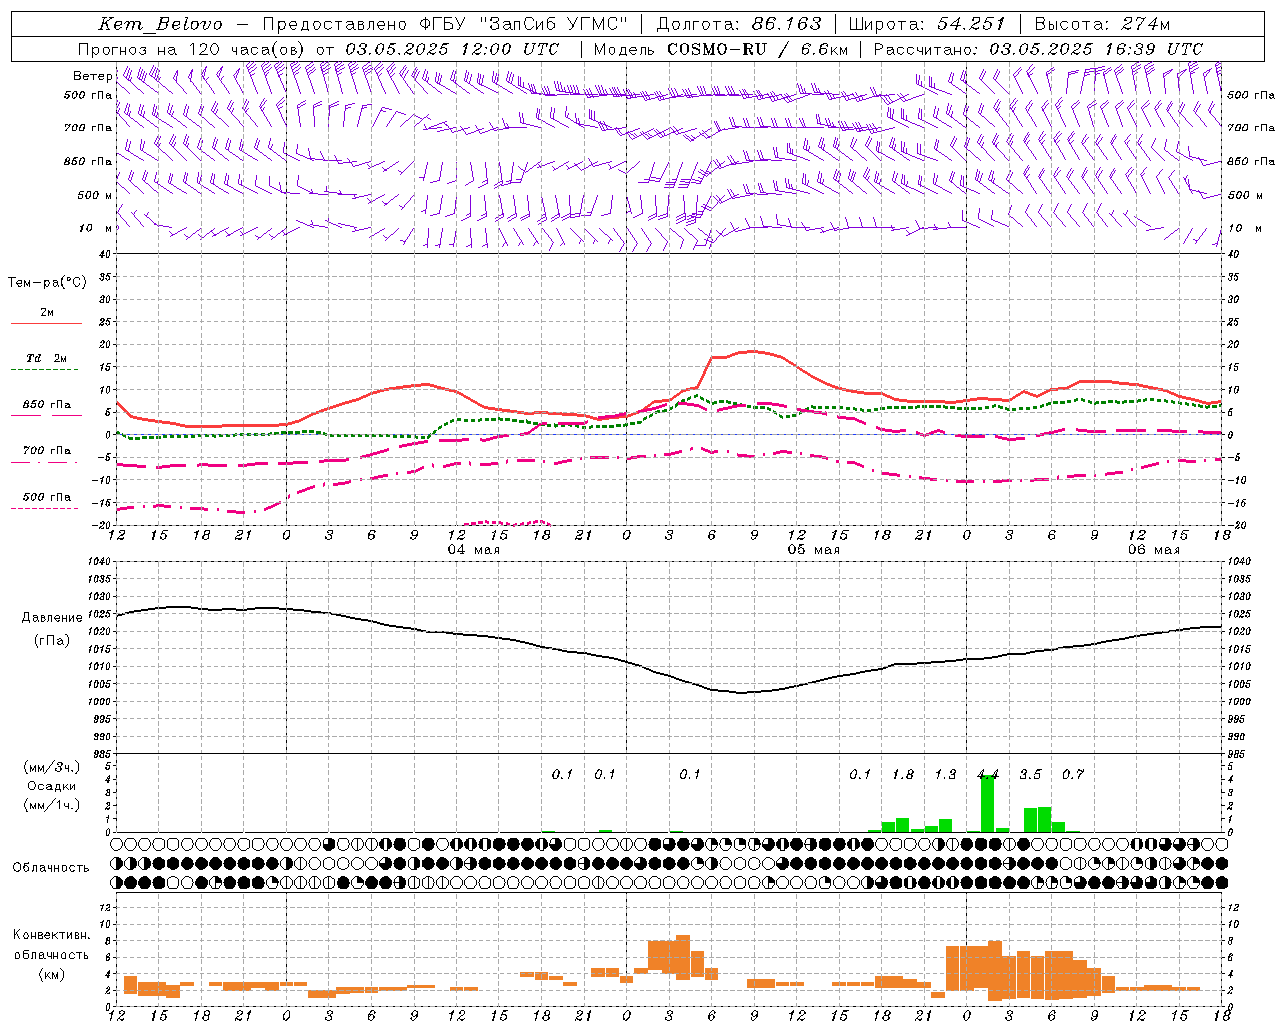Click the longitude value 86.163
This screenshot has height=1024, width=1280.
click(786, 24)
